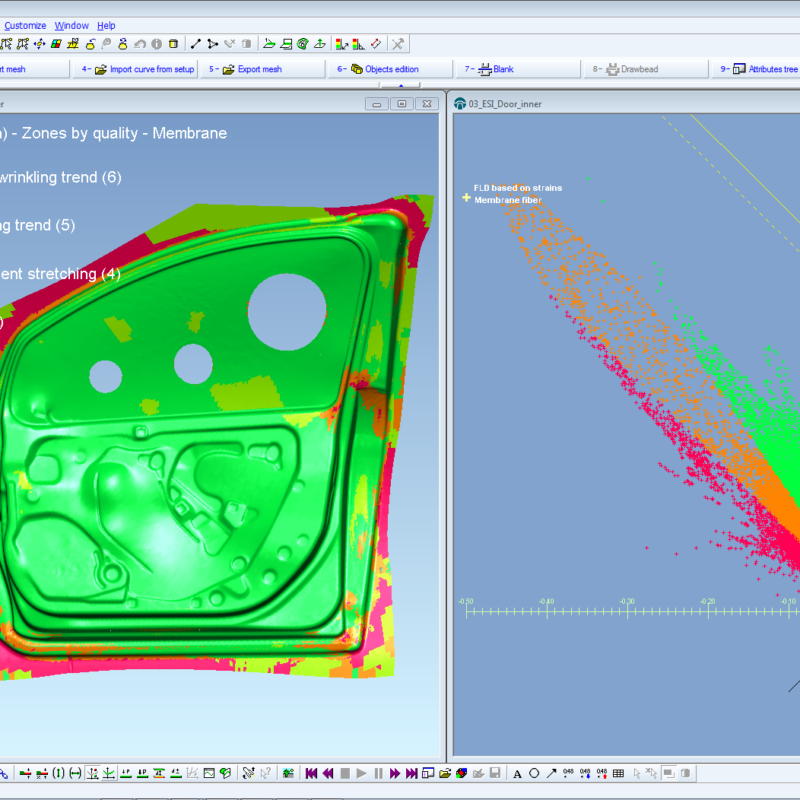Screen dimensions: 800x800
Task: Open the Customize menu
Action: coord(25,25)
